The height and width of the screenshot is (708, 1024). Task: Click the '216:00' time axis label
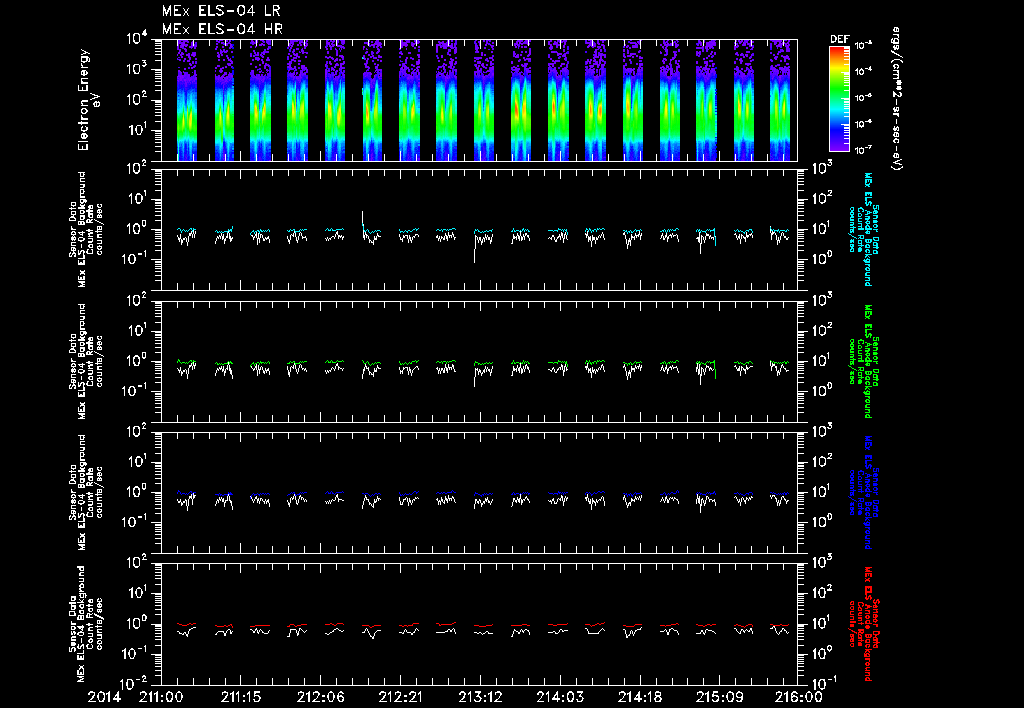pos(799,697)
